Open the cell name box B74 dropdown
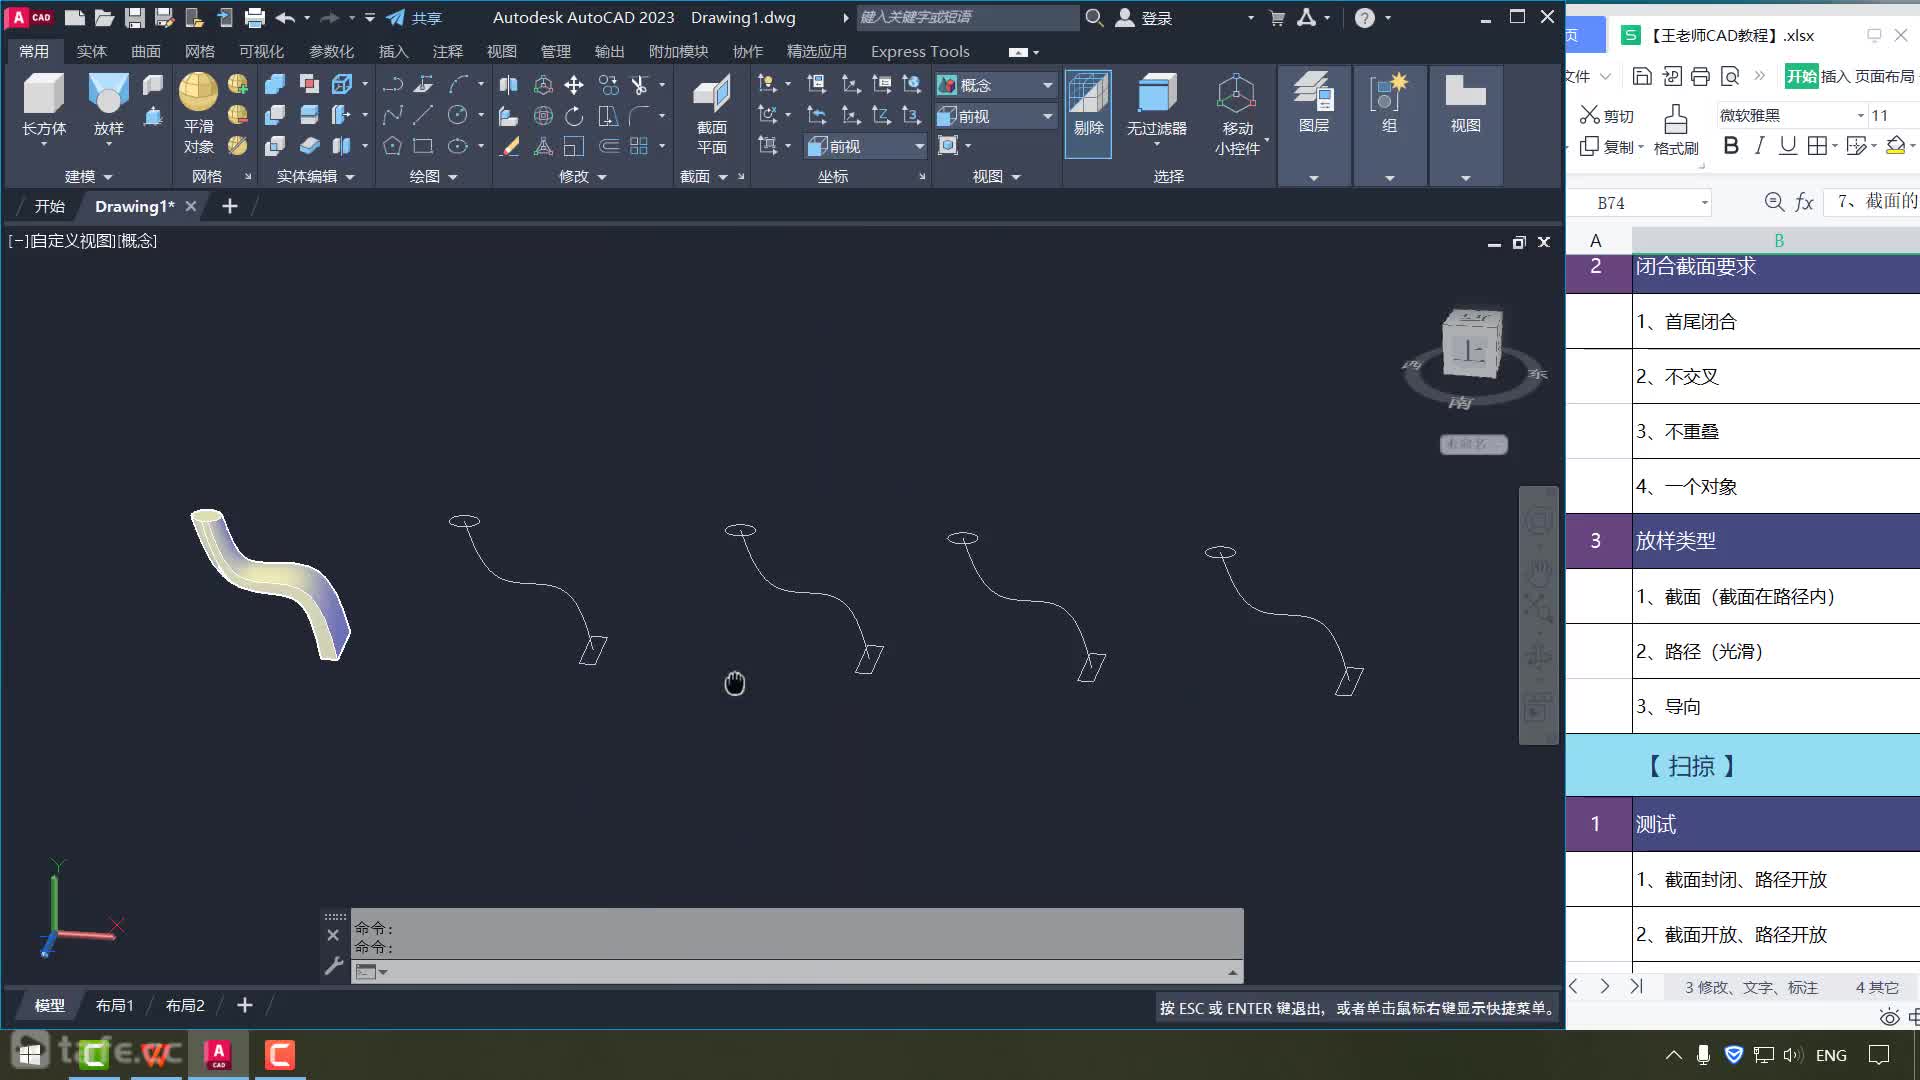1920x1080 pixels. coord(1705,203)
